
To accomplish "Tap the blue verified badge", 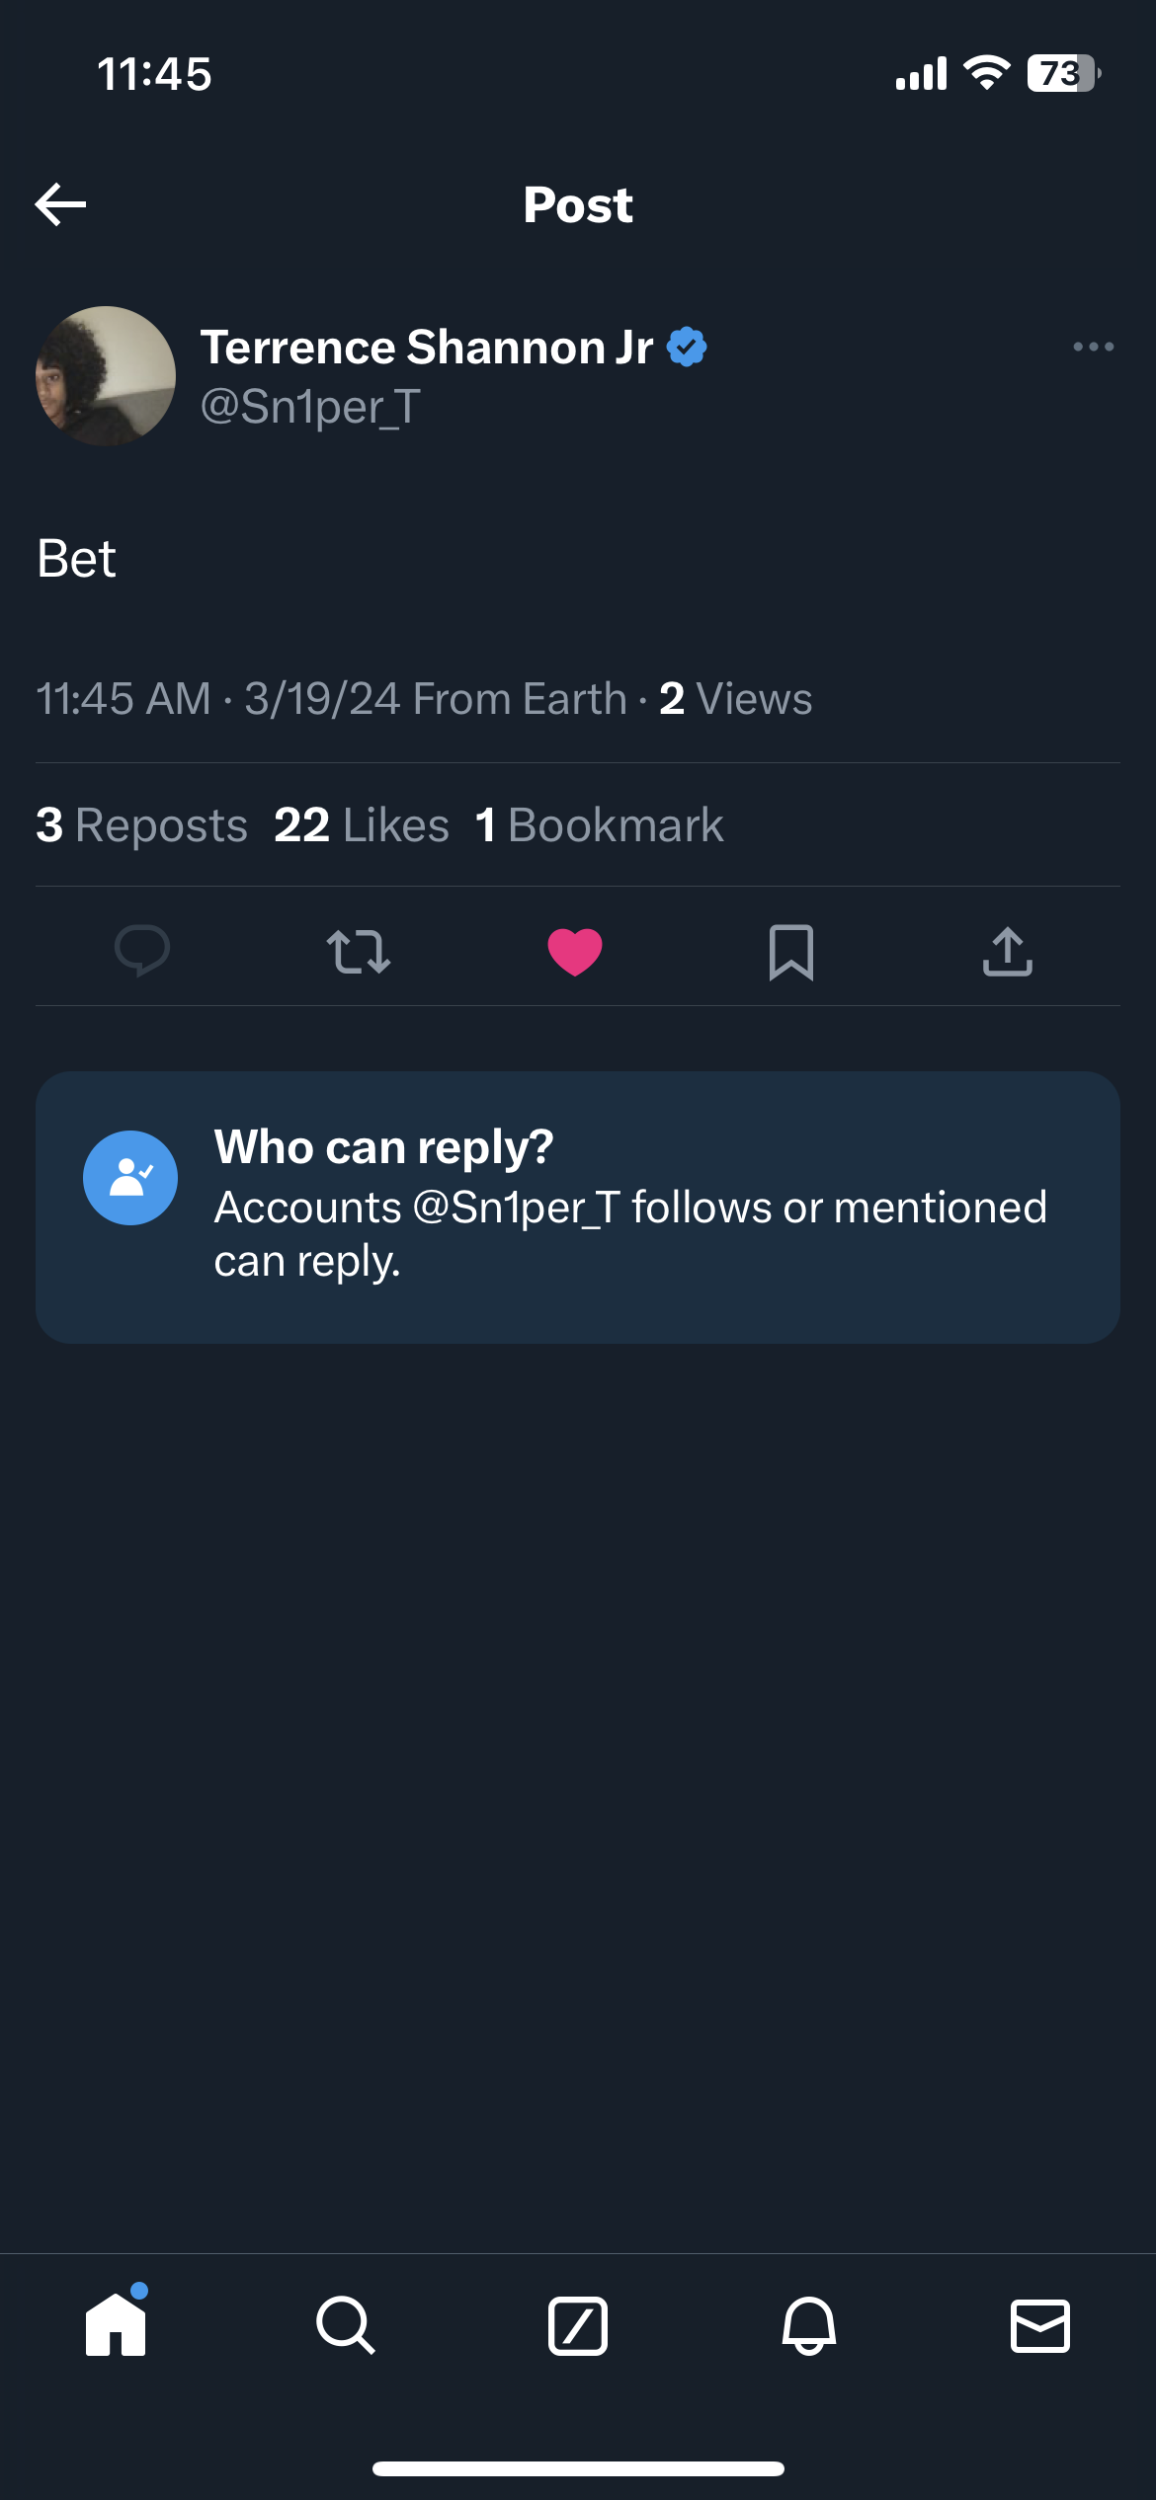I will tap(687, 347).
